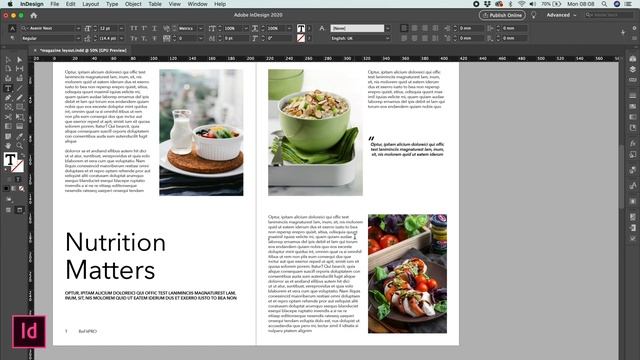Toggle Character formatting controls 'A' button
The width and height of the screenshot is (640, 360).
click(12, 28)
